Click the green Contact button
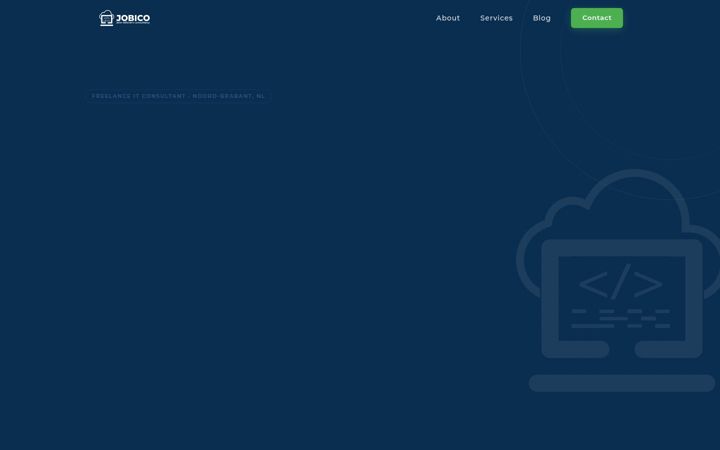720x450 pixels. point(596,18)
